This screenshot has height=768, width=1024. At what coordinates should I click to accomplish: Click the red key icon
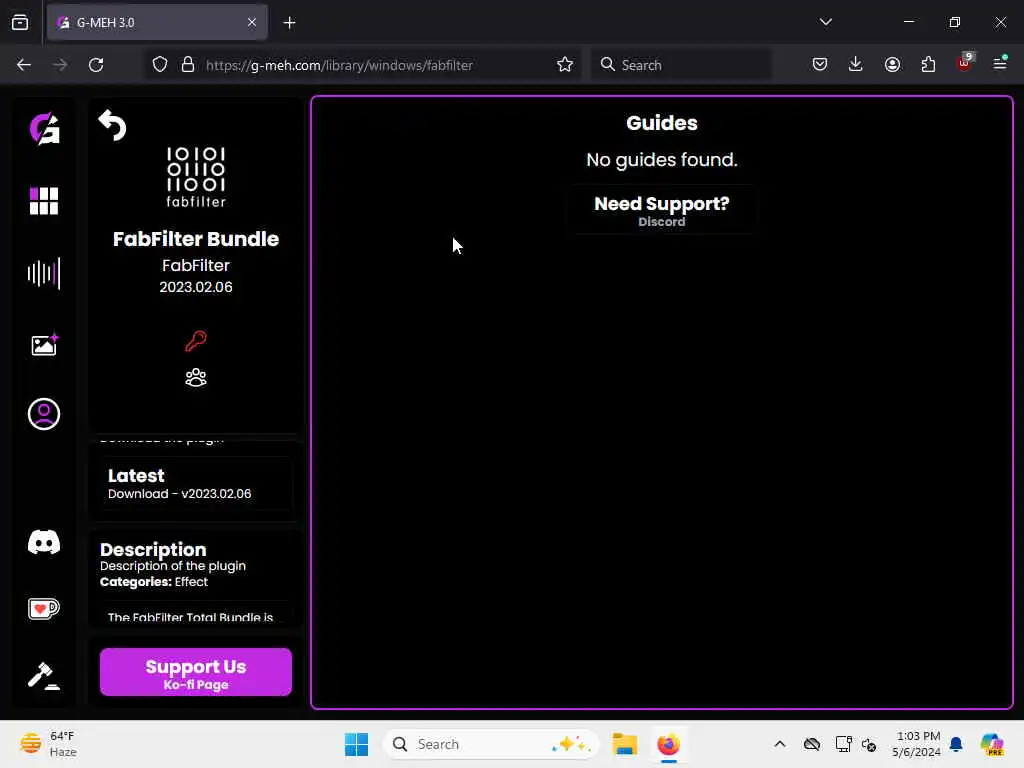click(196, 341)
